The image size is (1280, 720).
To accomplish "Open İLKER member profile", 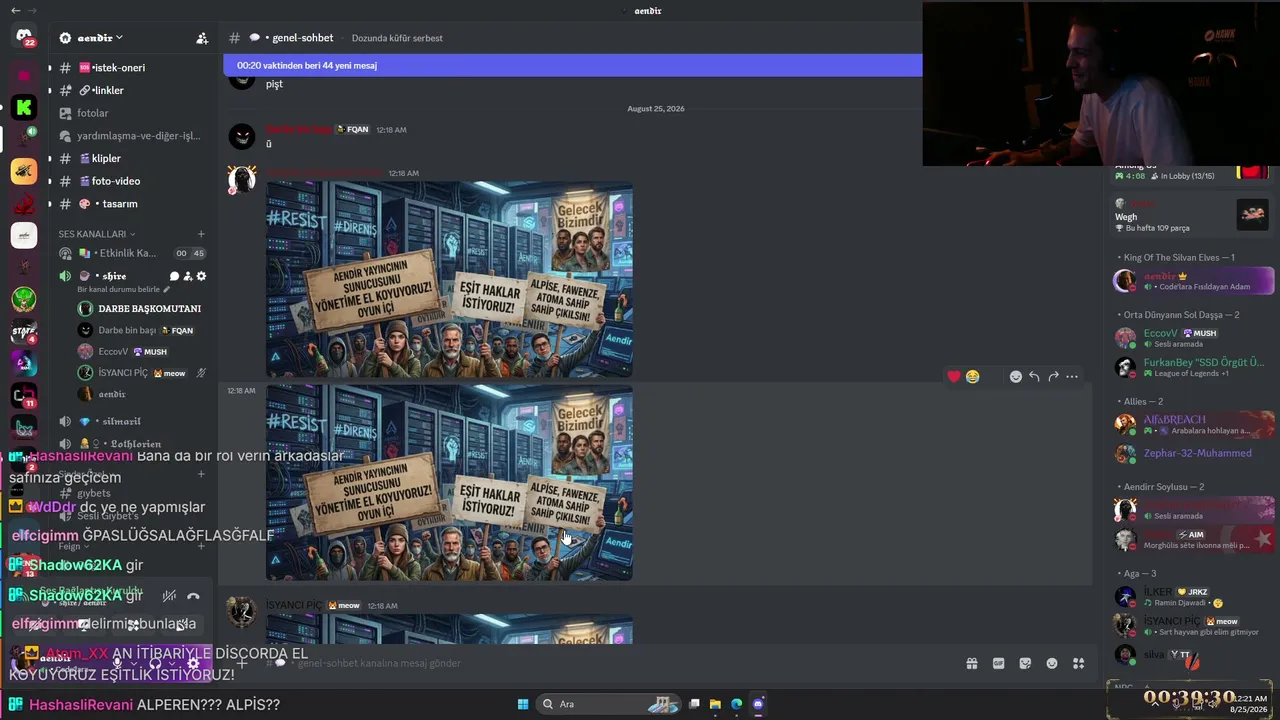I will point(1194,597).
